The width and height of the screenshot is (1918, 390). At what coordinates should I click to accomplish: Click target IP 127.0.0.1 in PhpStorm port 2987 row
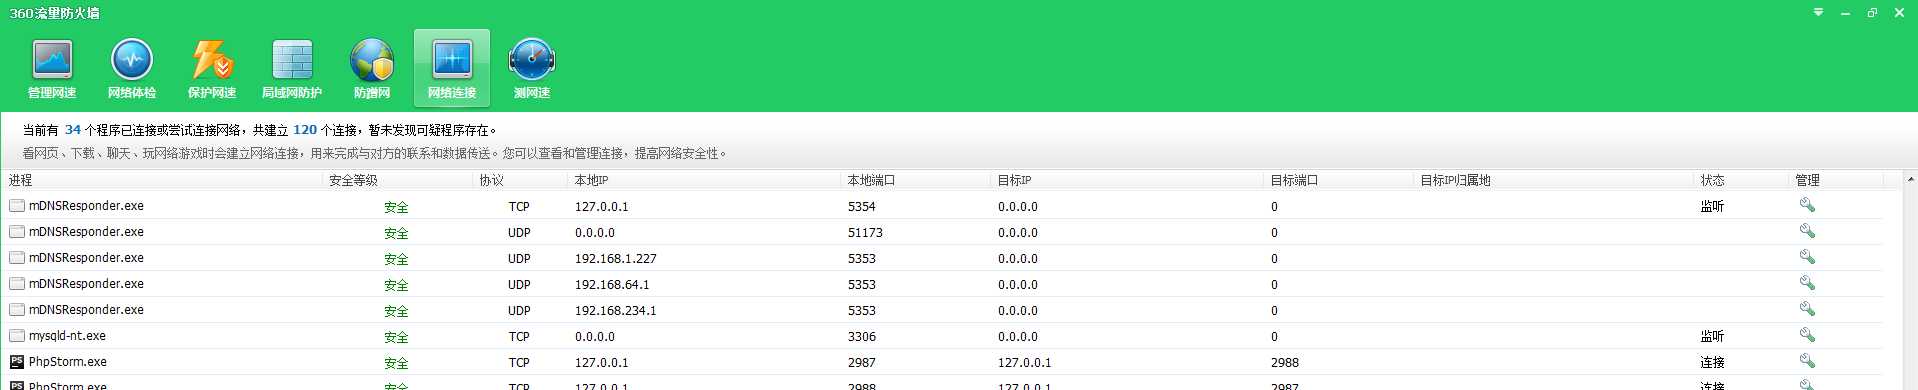coord(1024,362)
